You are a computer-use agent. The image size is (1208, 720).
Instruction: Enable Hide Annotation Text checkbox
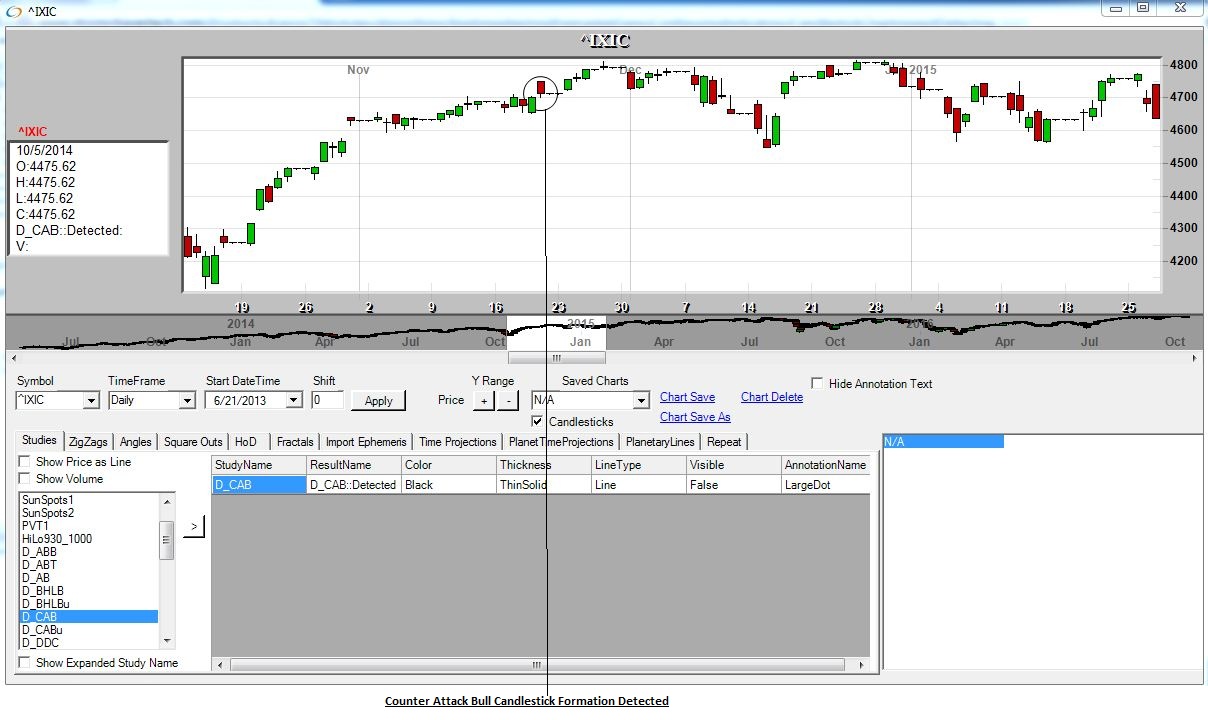pos(817,384)
